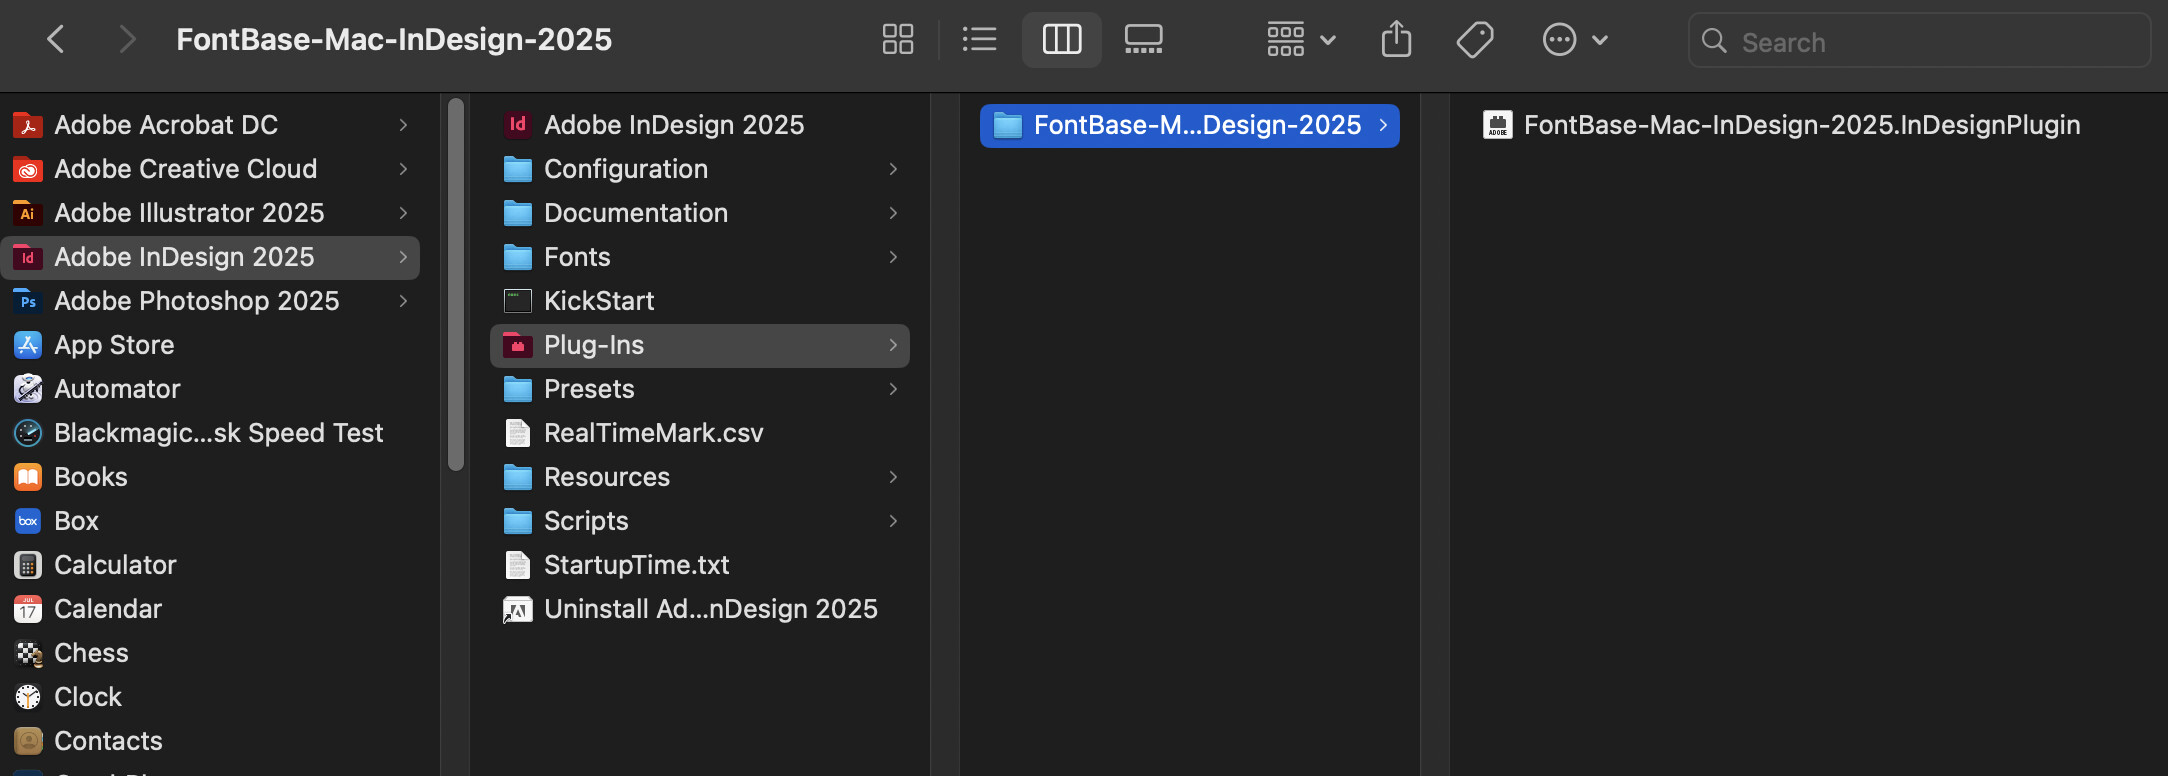Switch to gallery view

(1143, 40)
